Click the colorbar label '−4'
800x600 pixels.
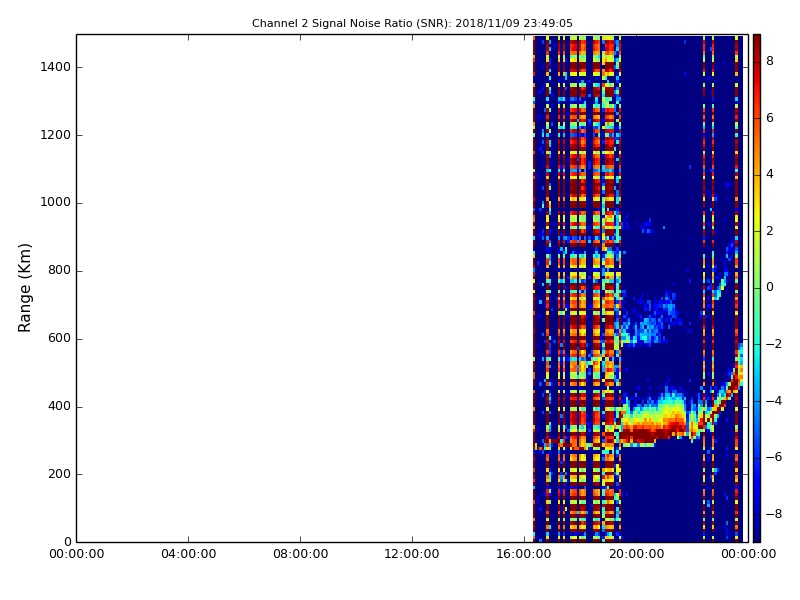click(x=774, y=401)
